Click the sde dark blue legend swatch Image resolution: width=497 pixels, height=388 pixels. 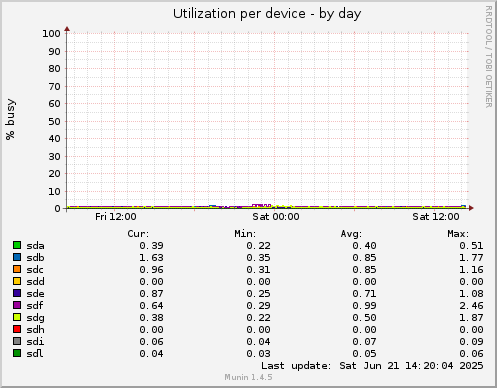(x=17, y=293)
